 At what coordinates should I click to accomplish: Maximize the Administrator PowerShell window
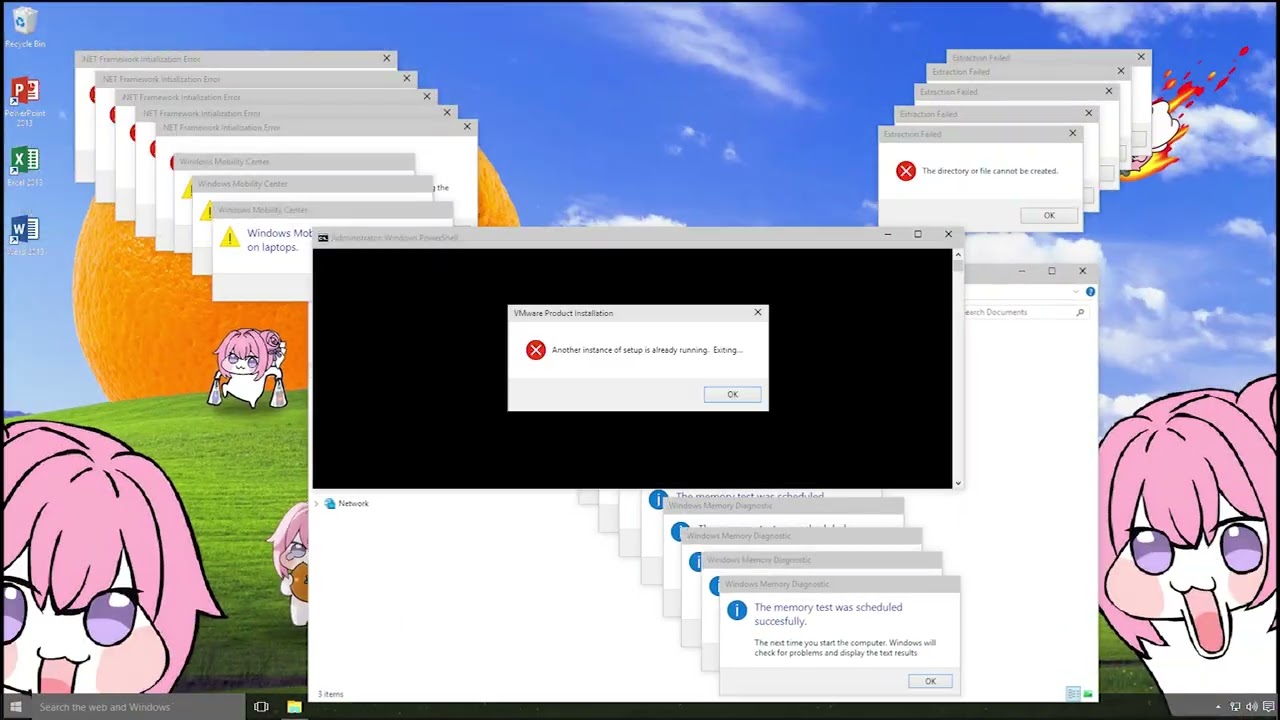[x=918, y=234]
